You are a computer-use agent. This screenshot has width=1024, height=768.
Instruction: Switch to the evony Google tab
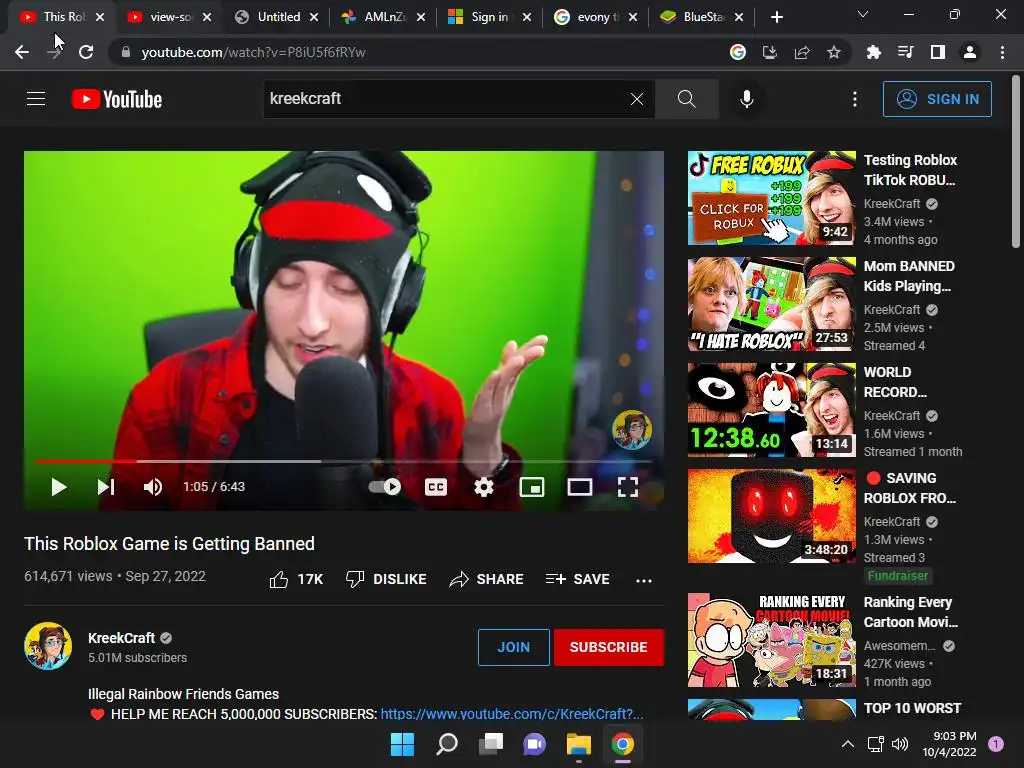coord(596,17)
